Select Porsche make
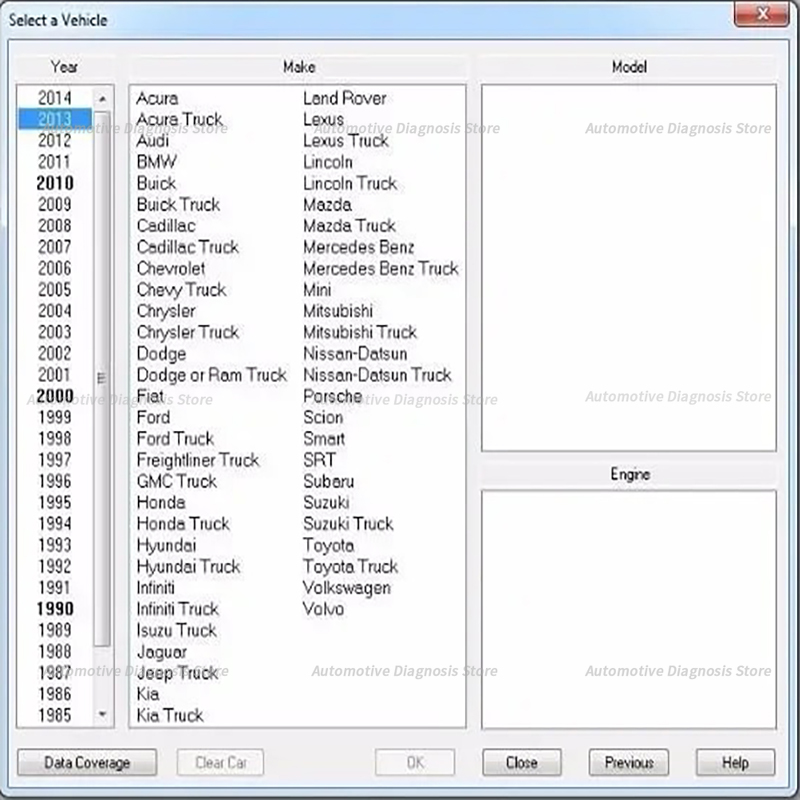 (x=333, y=396)
